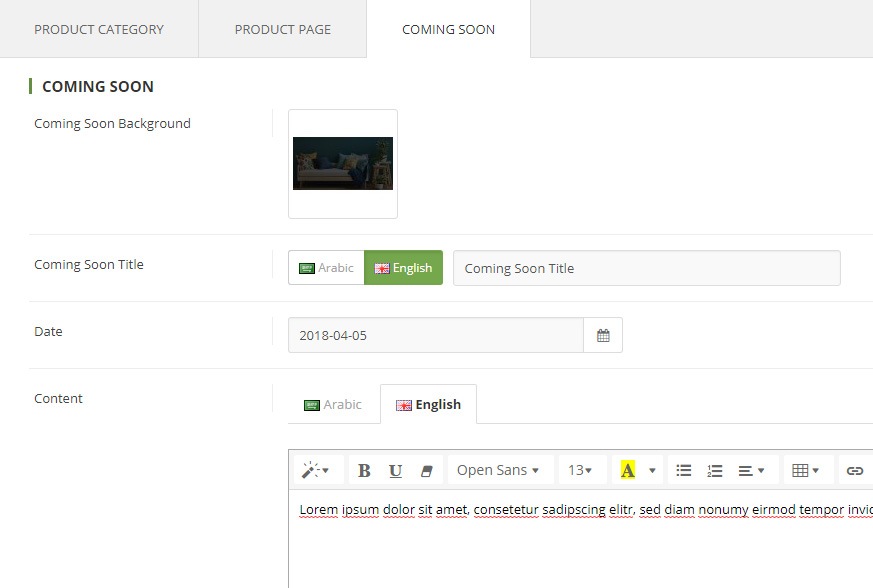Image resolution: width=873 pixels, height=588 pixels.
Task: Select the Coming Soon tab
Action: (448, 29)
